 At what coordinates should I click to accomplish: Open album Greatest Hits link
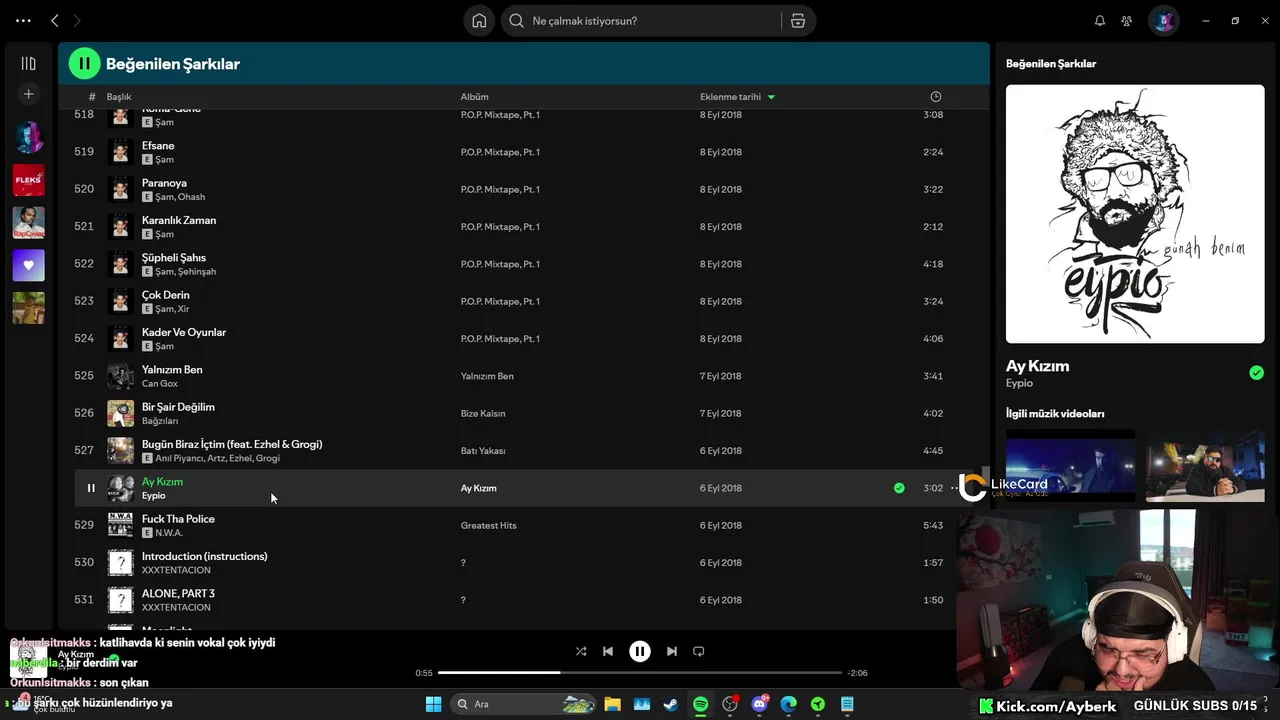[x=489, y=526]
